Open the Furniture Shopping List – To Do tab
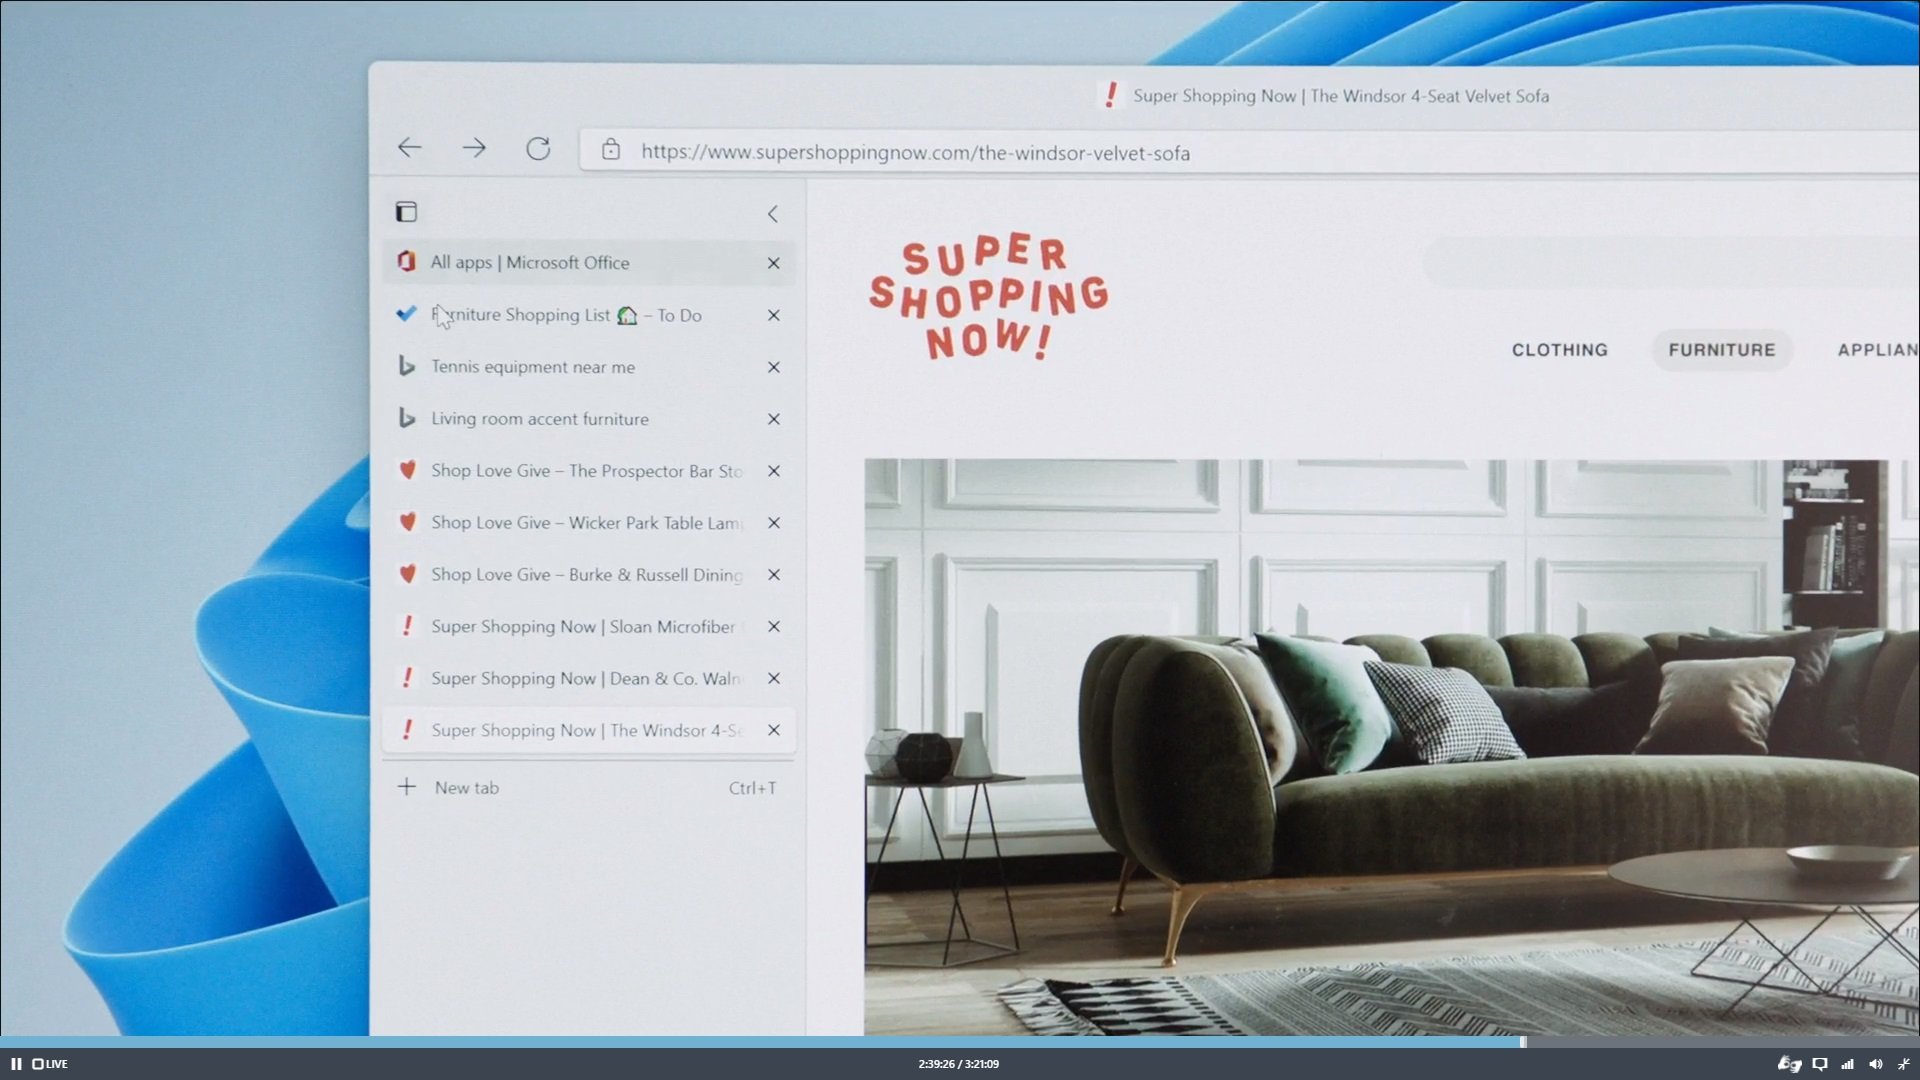Screen dimensions: 1920x1080 [x=589, y=315]
